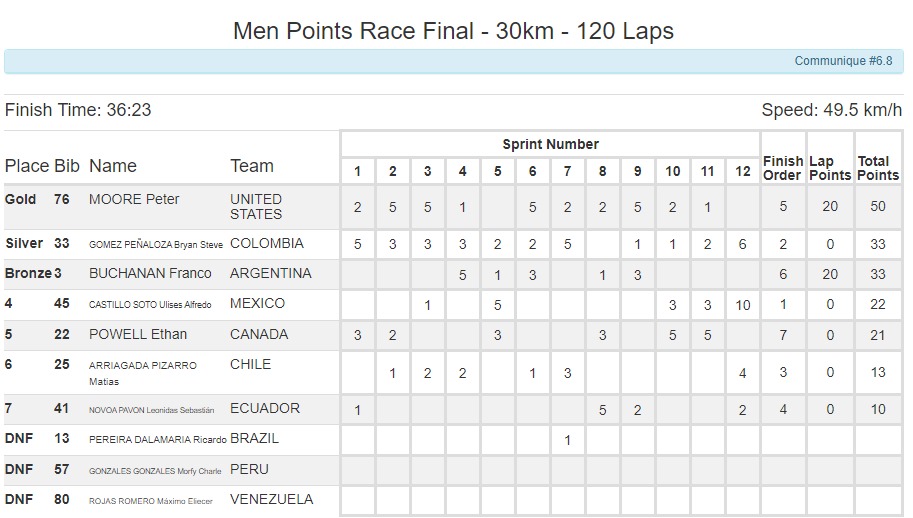The image size is (913, 518).
Task: Click sprint number 12 column header
Action: (742, 171)
